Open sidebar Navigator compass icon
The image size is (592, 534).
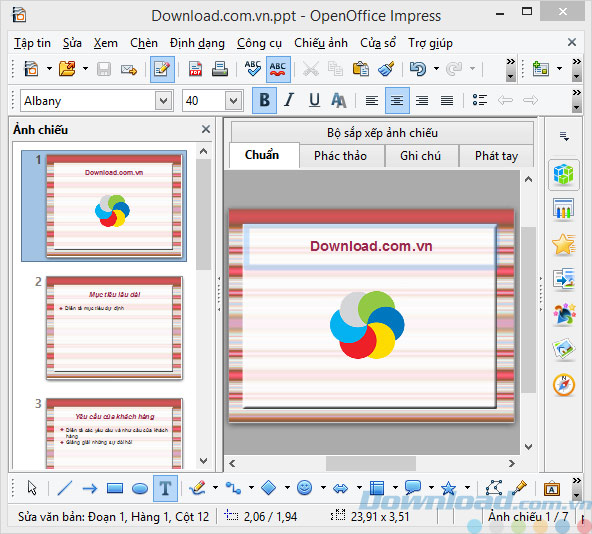click(564, 385)
